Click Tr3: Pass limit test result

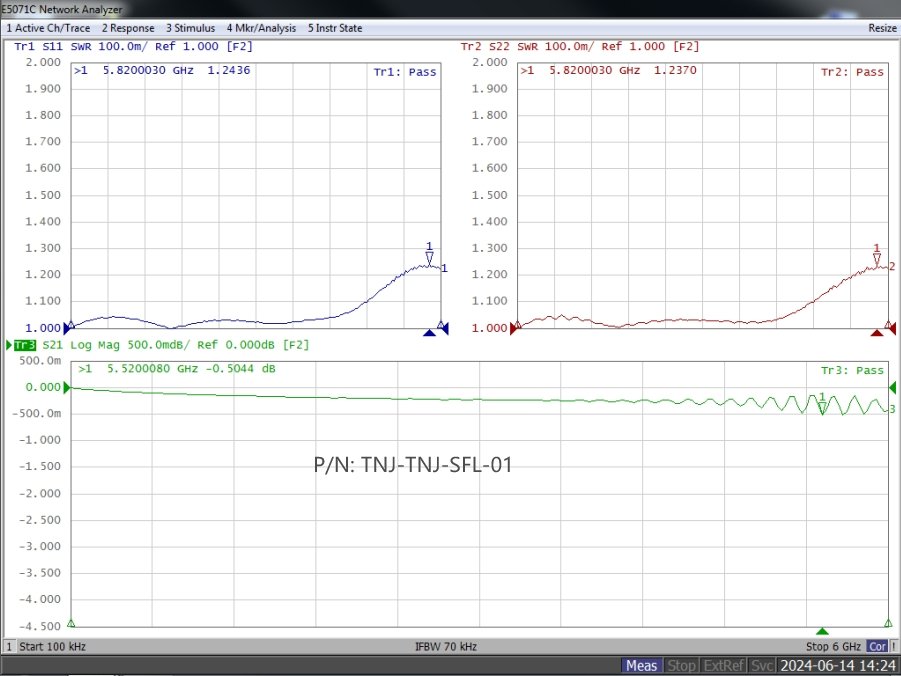coord(852,371)
